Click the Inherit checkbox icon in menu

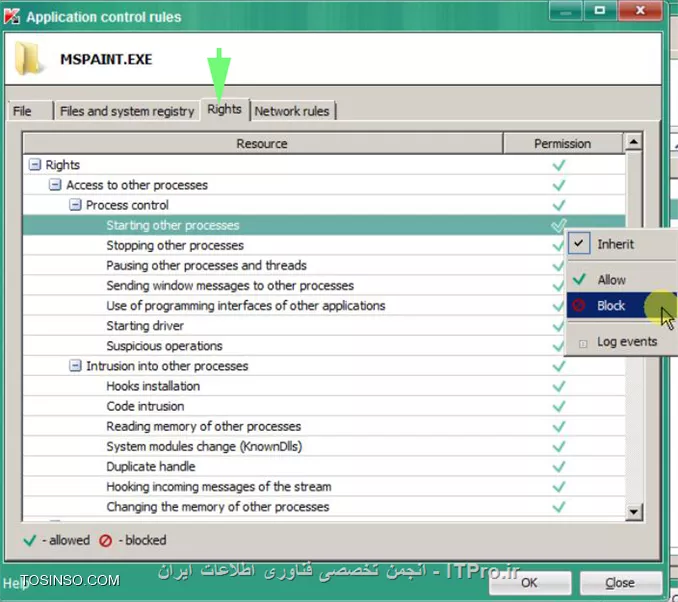click(x=579, y=243)
